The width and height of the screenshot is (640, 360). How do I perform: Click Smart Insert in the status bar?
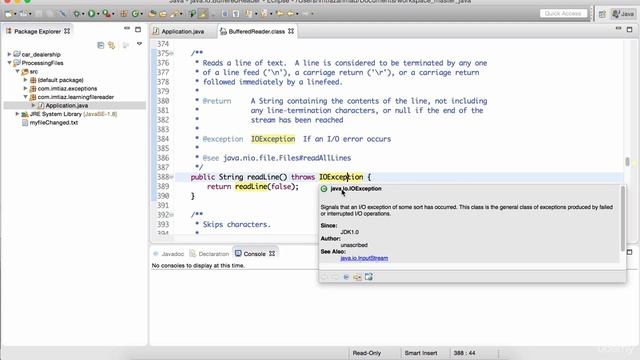coord(421,353)
